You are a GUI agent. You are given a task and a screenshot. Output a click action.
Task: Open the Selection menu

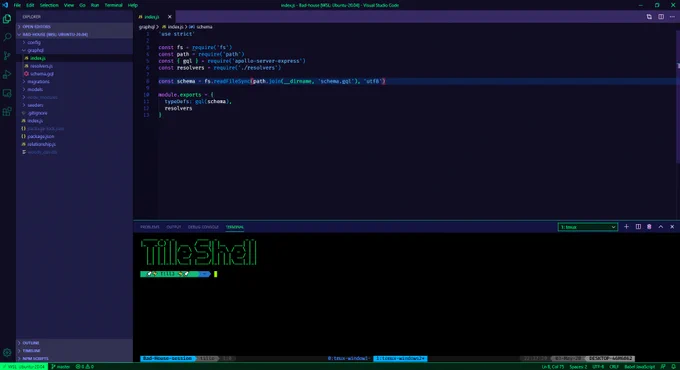[x=49, y=5]
